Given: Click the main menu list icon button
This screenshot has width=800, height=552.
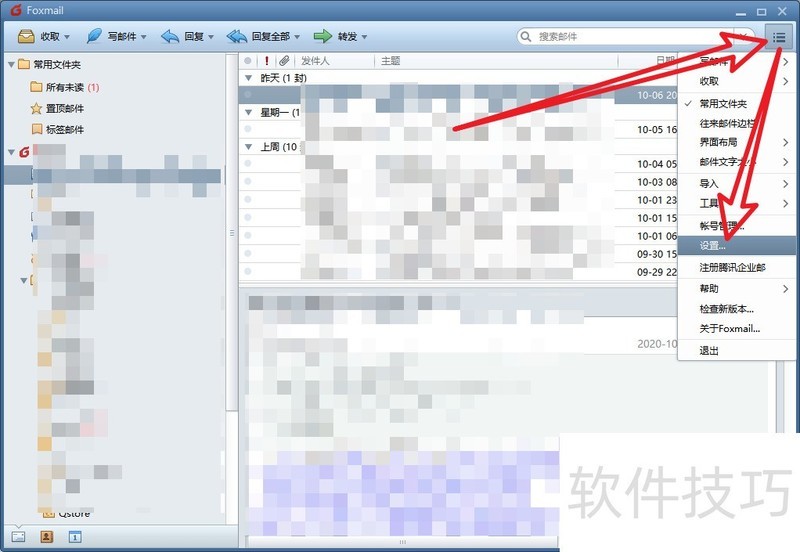Looking at the screenshot, I should [779, 37].
